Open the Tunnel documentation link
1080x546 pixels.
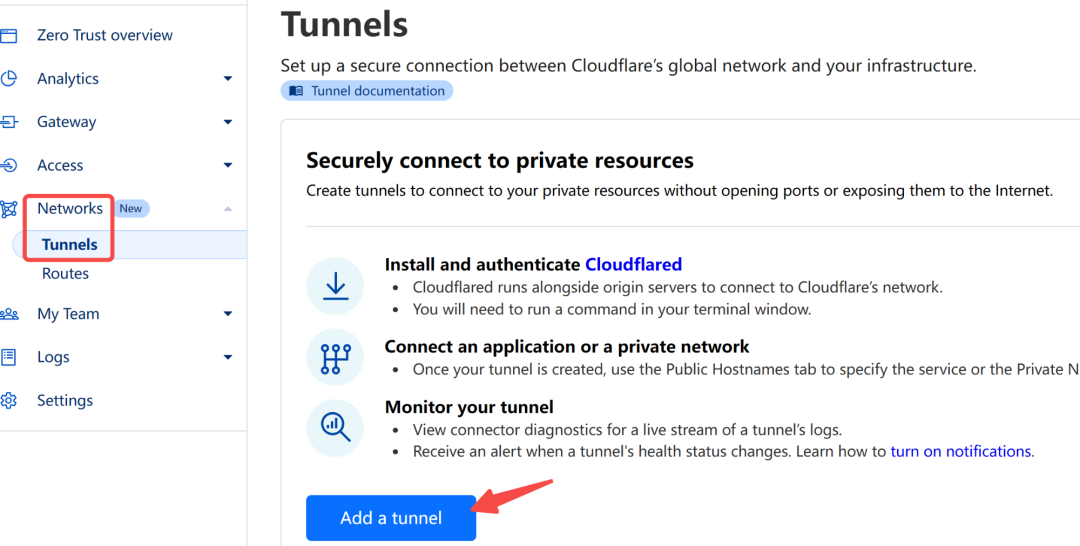click(x=367, y=91)
